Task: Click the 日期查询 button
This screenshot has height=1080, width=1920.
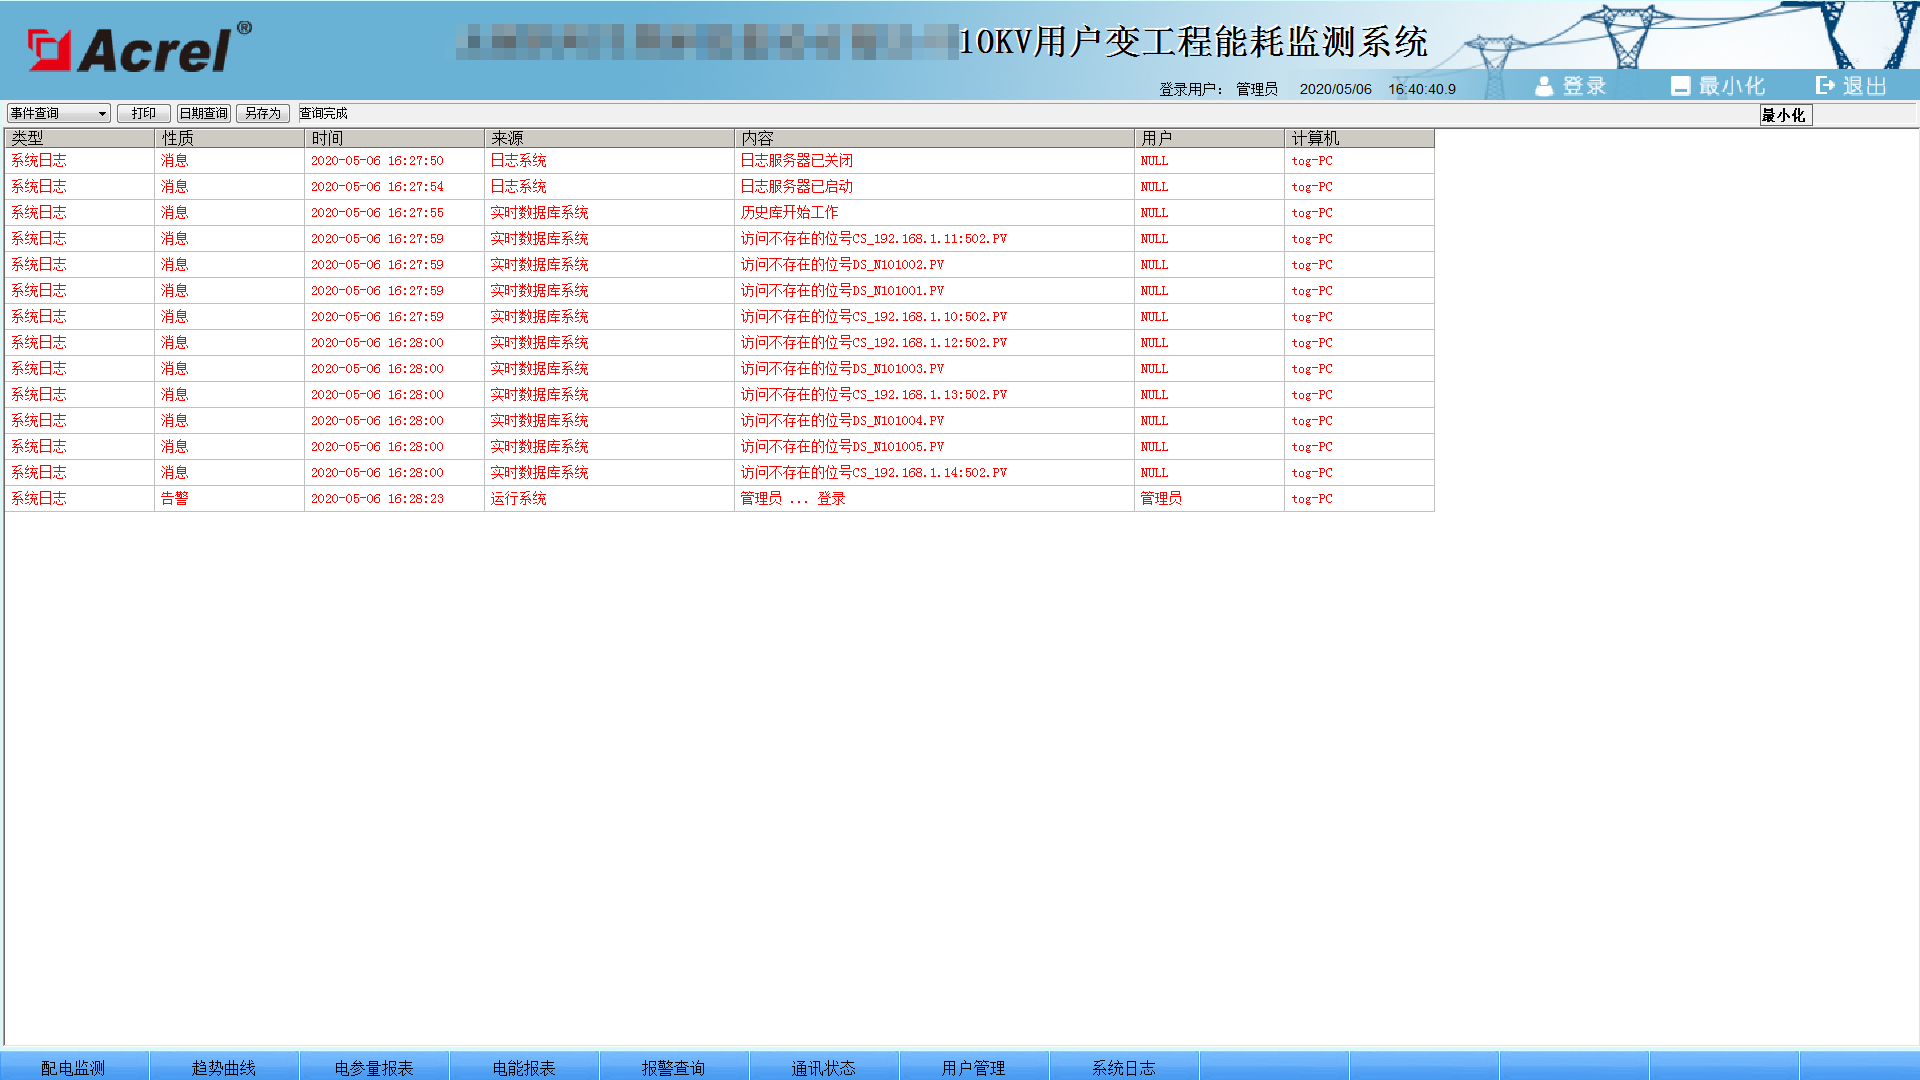Action: click(x=204, y=114)
